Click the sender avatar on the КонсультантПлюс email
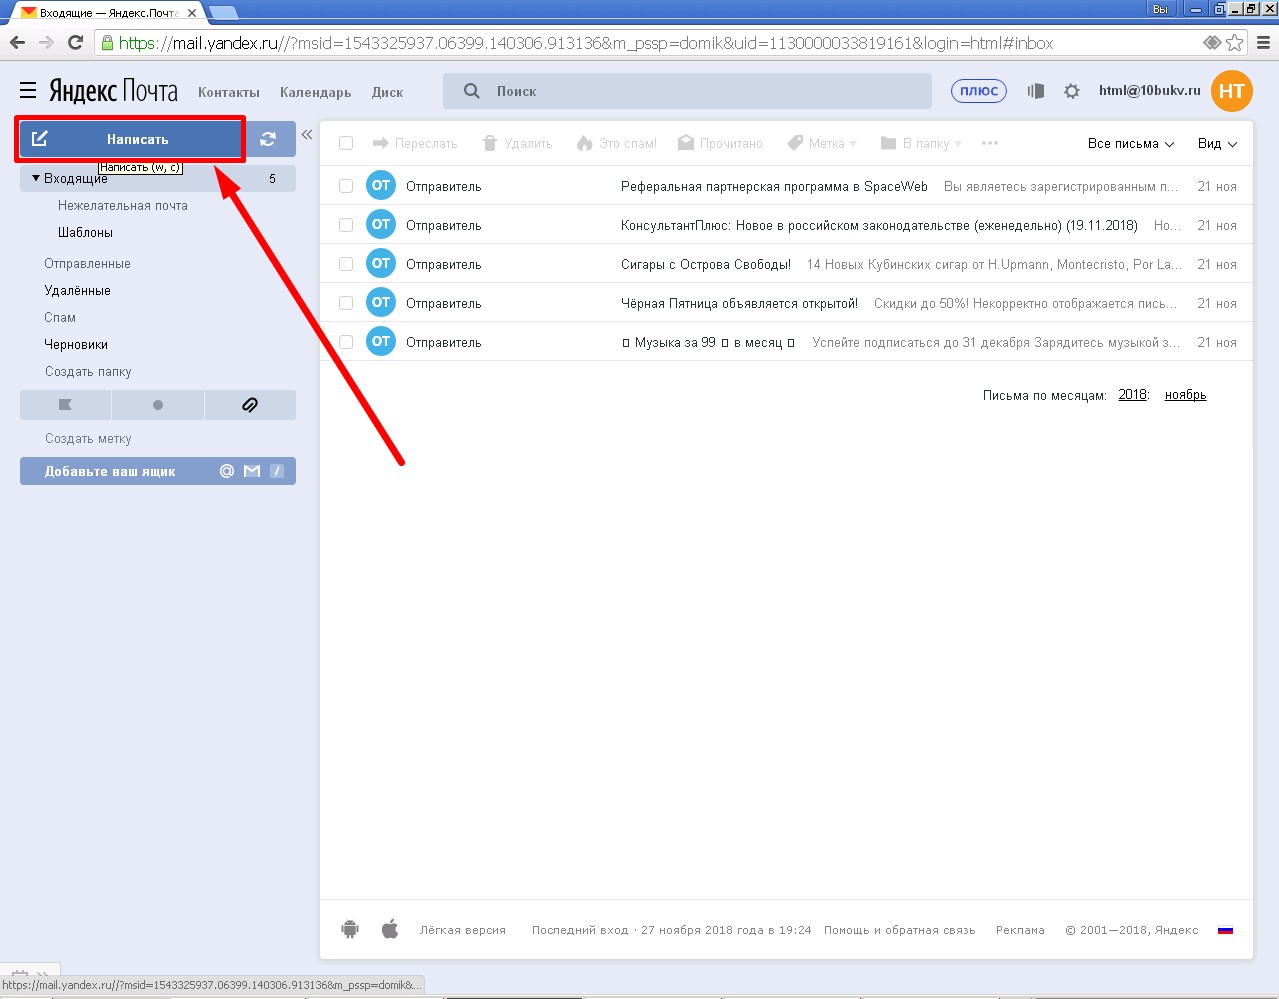1279x999 pixels. pyautogui.click(x=381, y=225)
